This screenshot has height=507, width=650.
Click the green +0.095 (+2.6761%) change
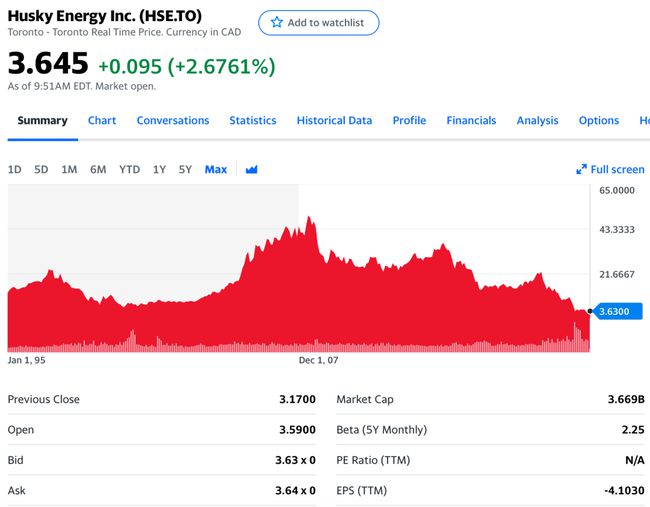tap(187, 66)
